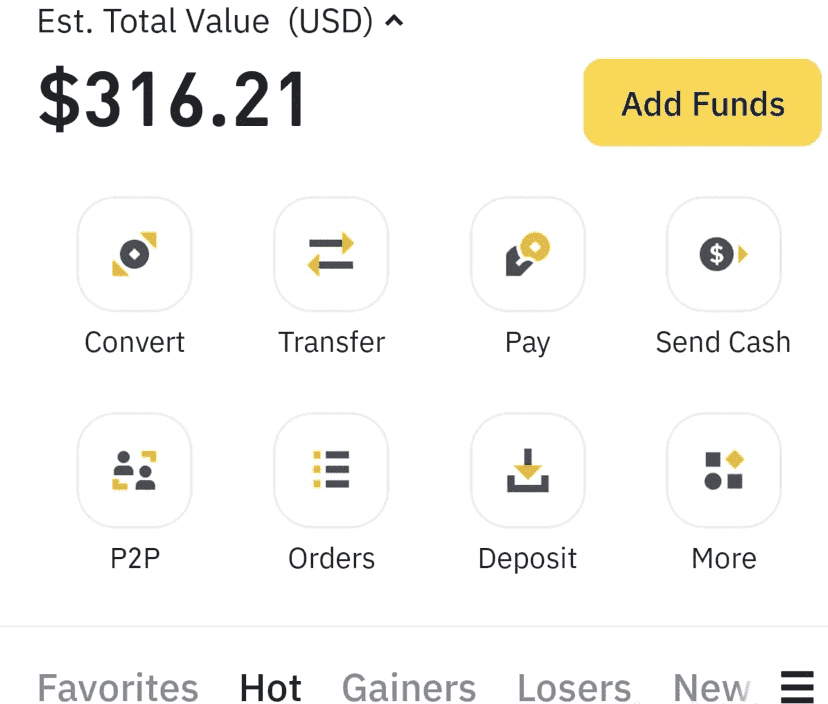
Task: Switch to the Favorites tab
Action: 118,688
